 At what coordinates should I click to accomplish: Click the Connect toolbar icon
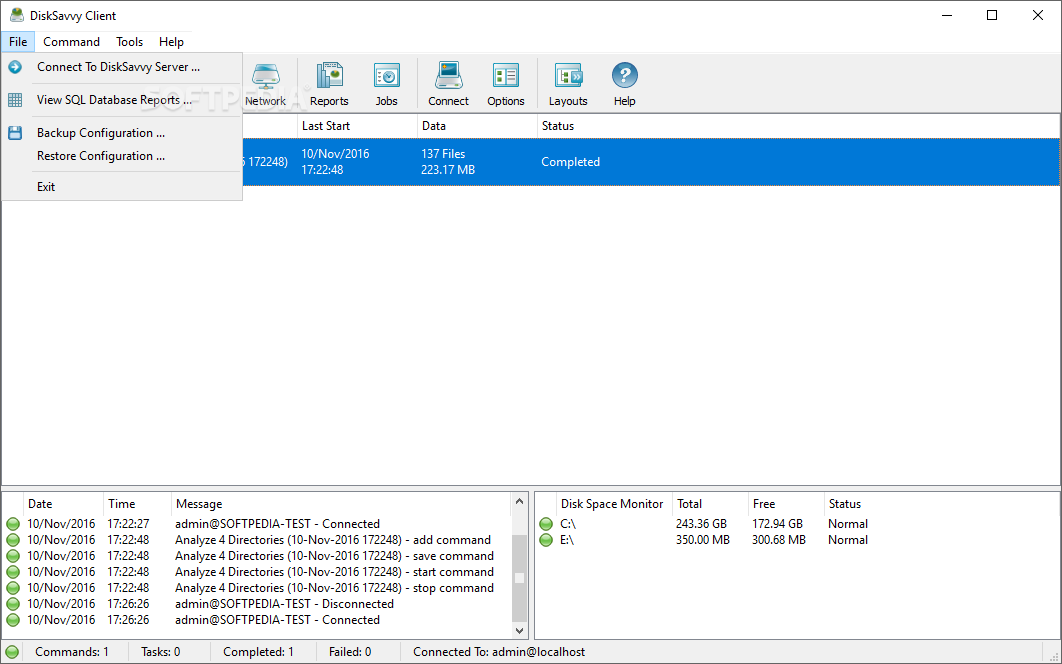(448, 84)
